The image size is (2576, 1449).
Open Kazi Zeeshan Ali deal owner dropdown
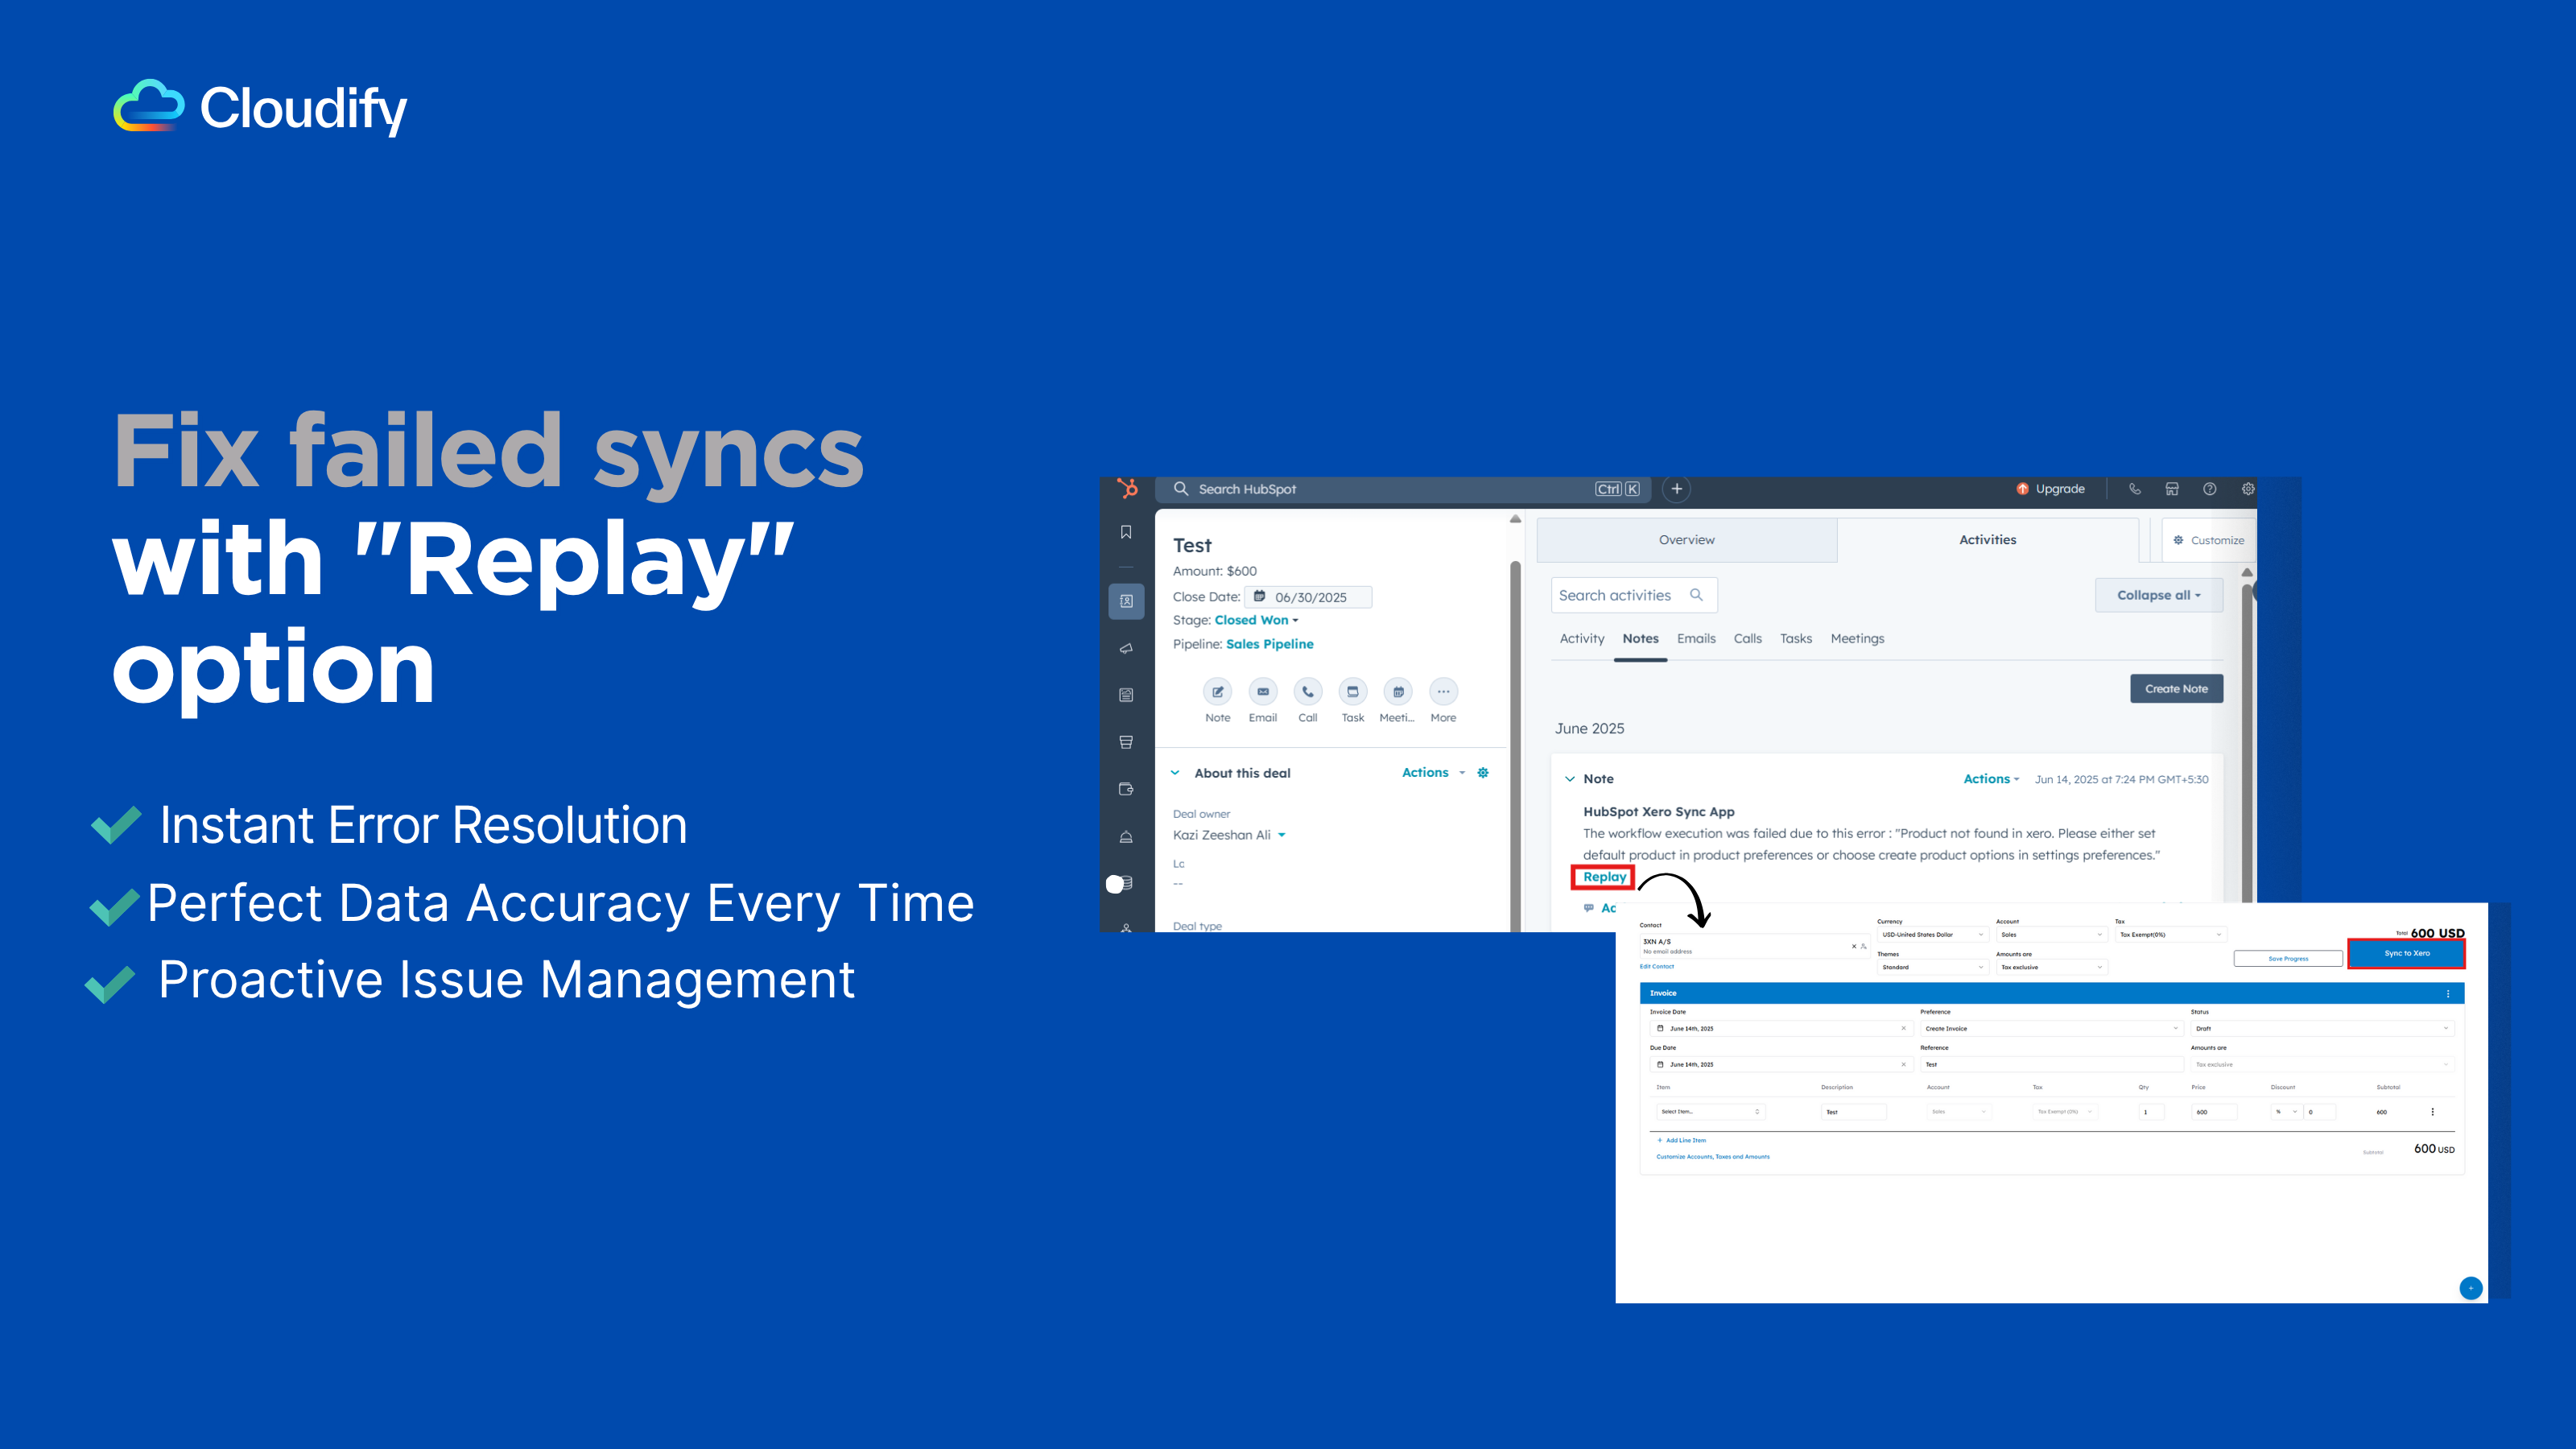[x=1229, y=835]
